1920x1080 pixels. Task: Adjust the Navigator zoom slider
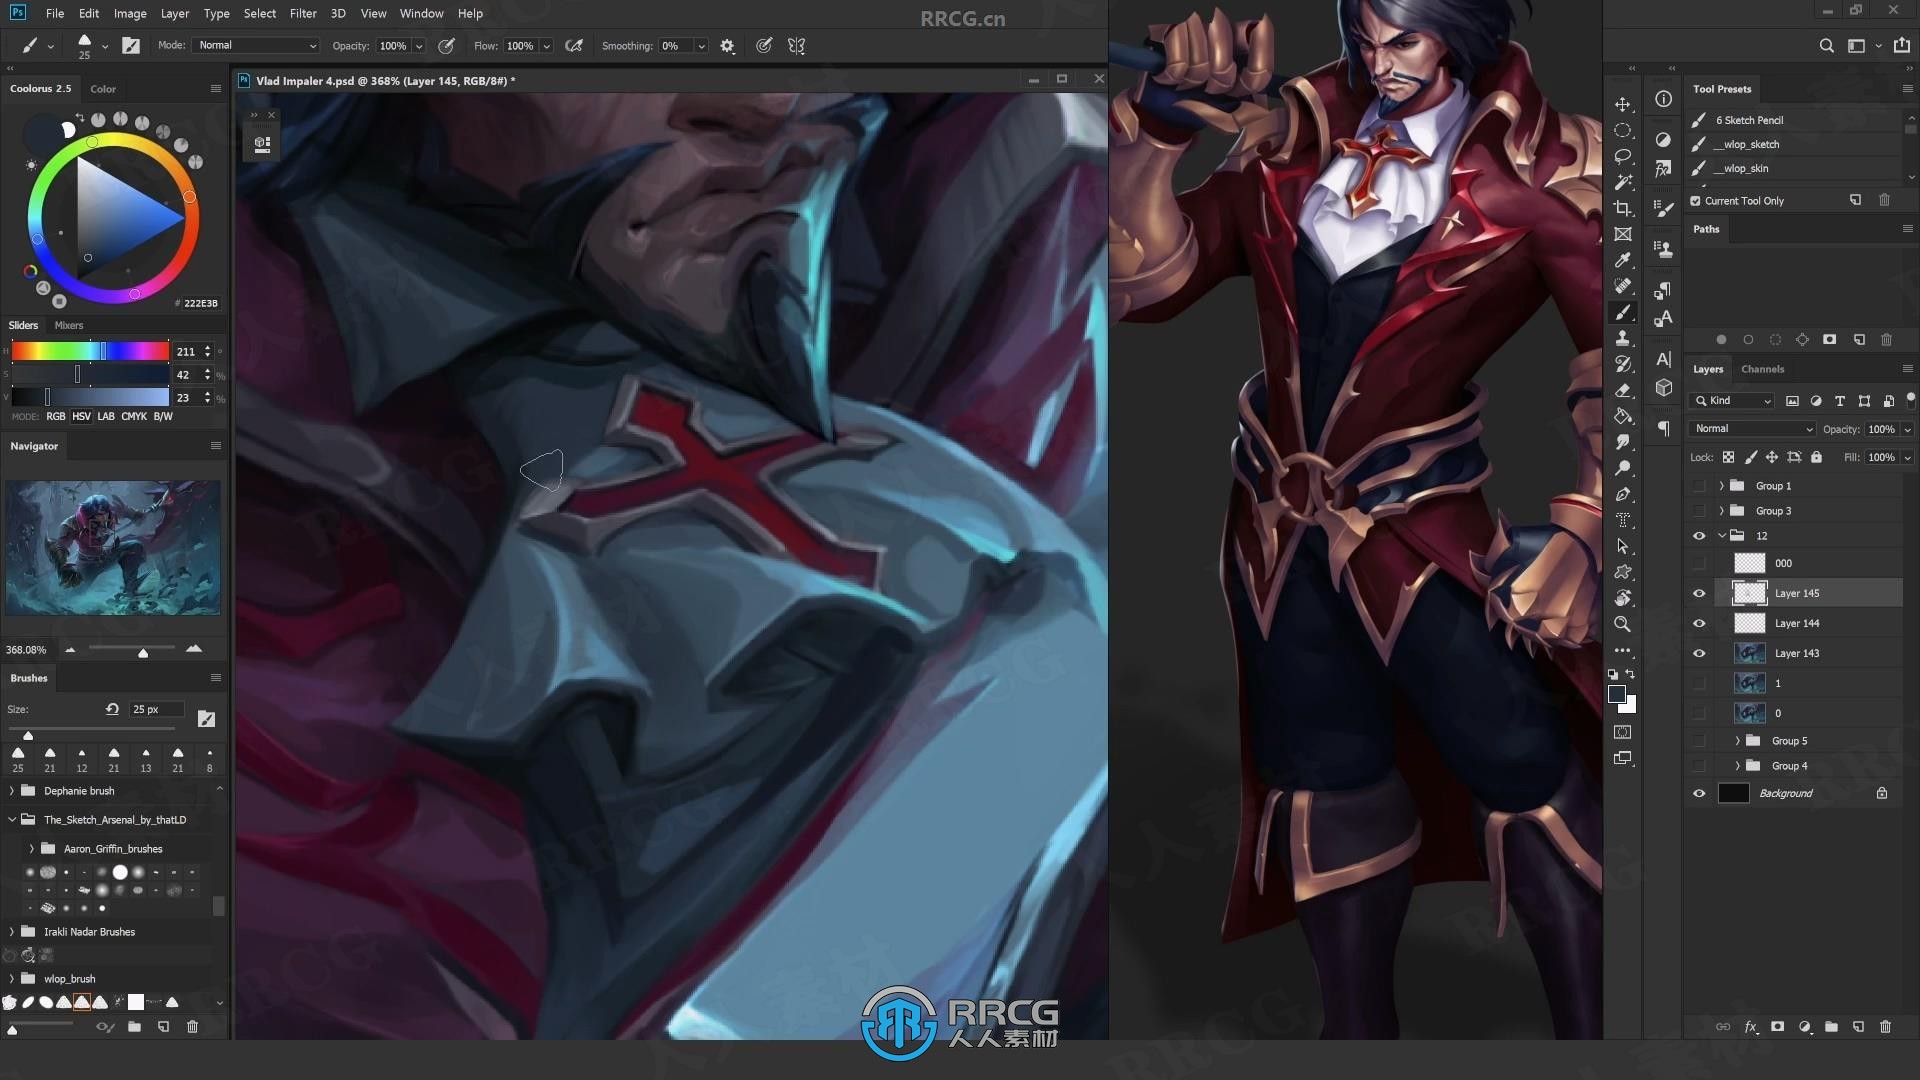point(132,650)
